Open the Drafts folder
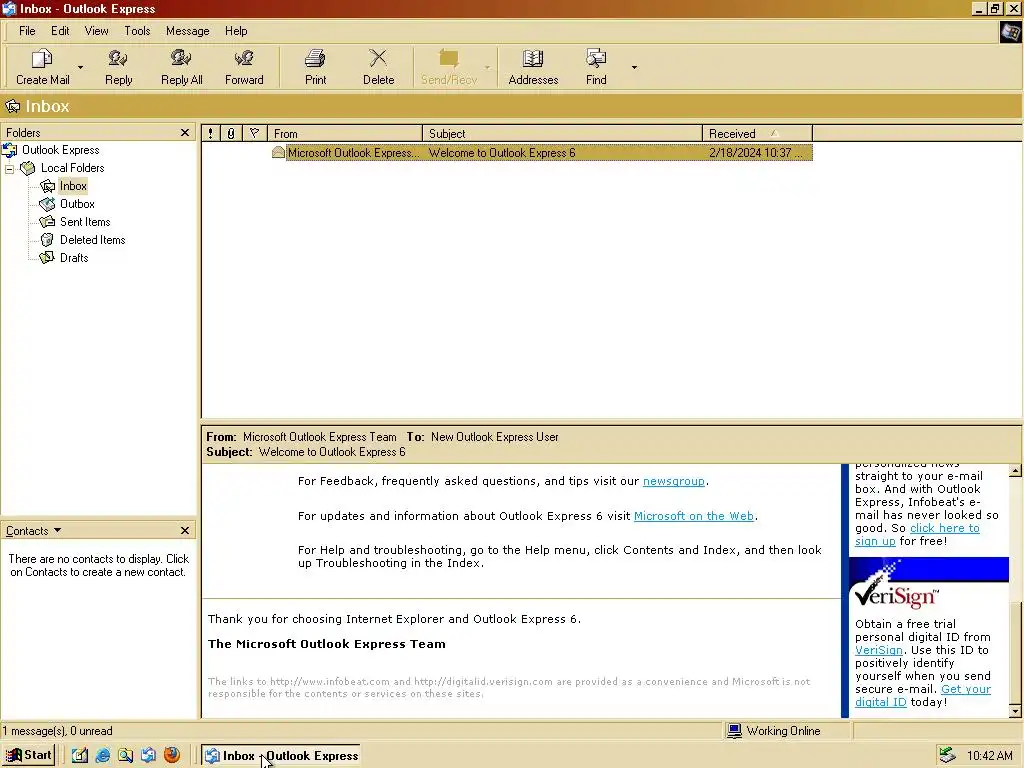Screen dimensions: 1024x768 [74, 258]
